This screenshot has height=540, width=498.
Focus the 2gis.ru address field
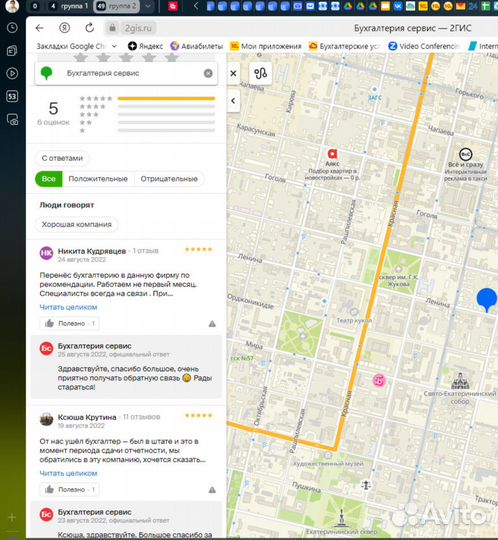[x=138, y=28]
